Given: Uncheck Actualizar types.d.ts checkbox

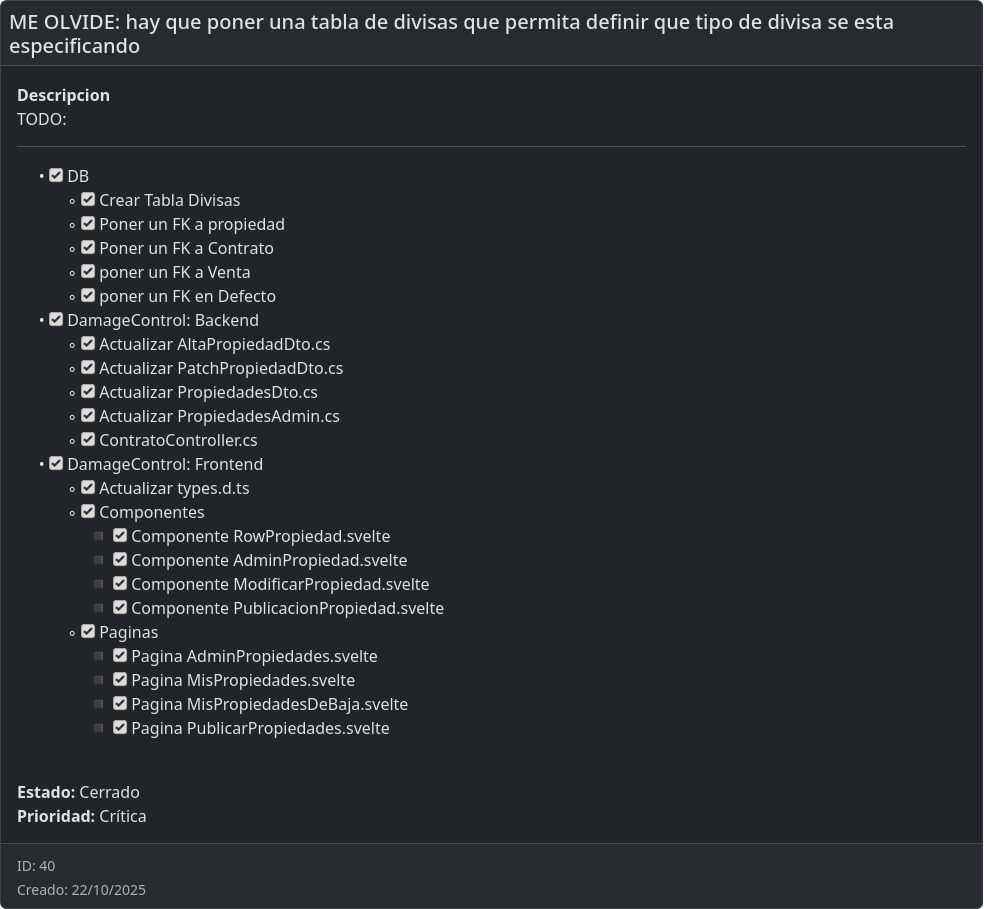Looking at the screenshot, I should coord(88,487).
